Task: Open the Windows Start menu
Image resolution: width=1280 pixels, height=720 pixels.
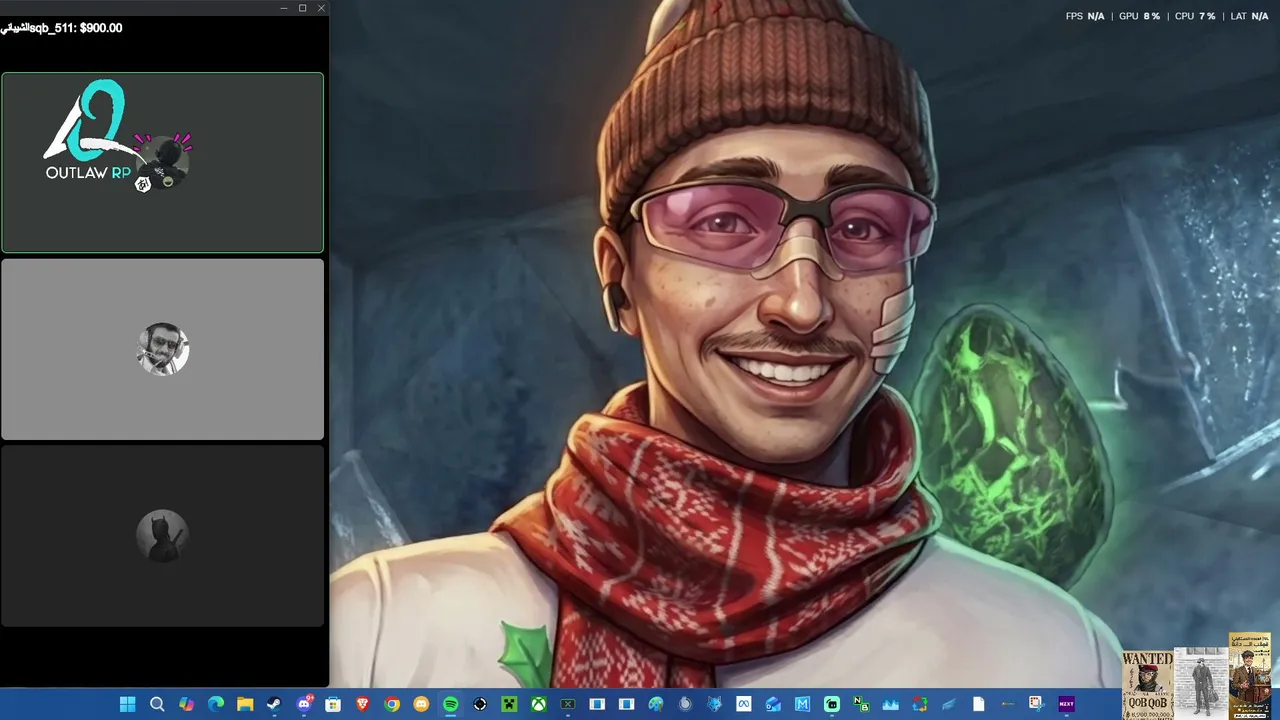Action: pyautogui.click(x=128, y=704)
